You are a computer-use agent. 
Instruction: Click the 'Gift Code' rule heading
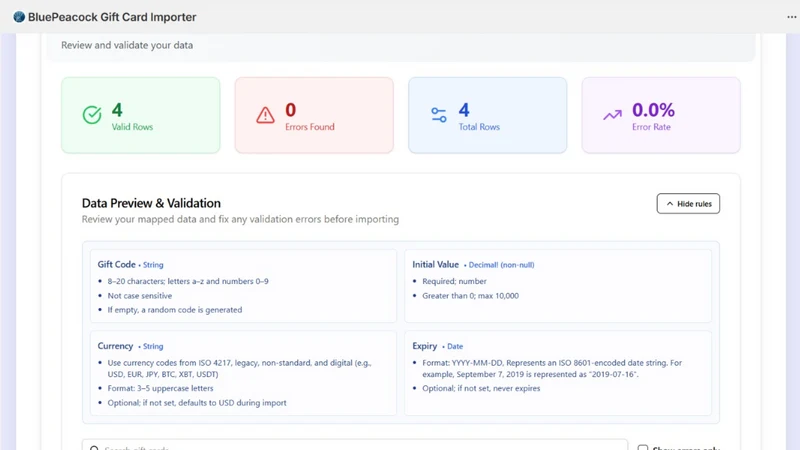pyautogui.click(x=116, y=264)
